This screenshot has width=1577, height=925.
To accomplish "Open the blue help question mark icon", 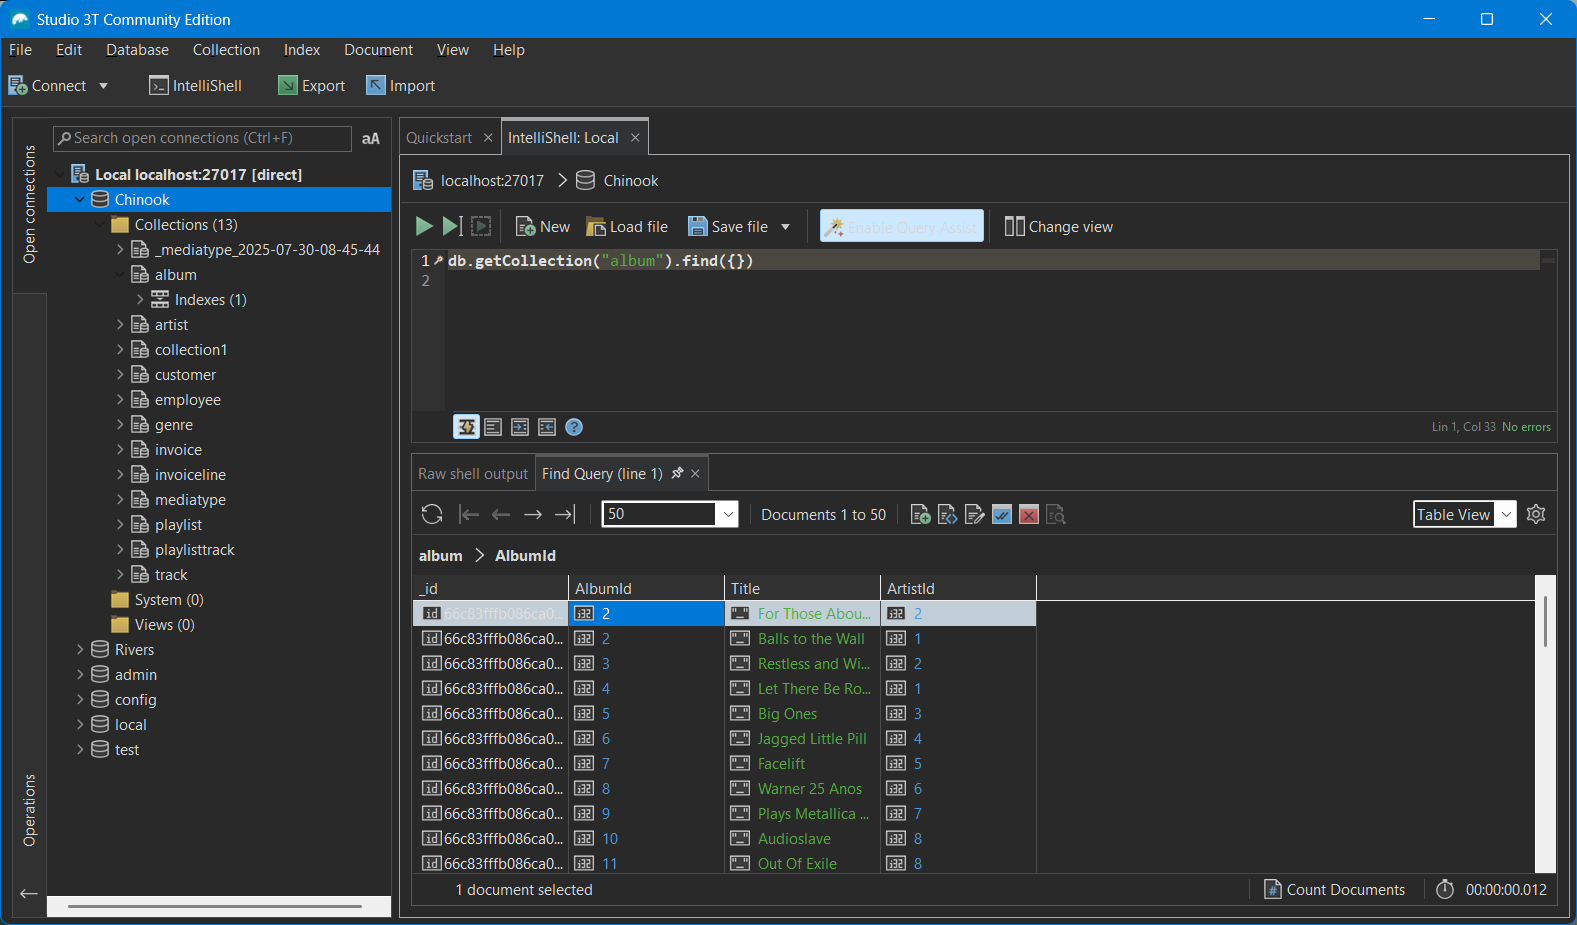I will [x=574, y=427].
